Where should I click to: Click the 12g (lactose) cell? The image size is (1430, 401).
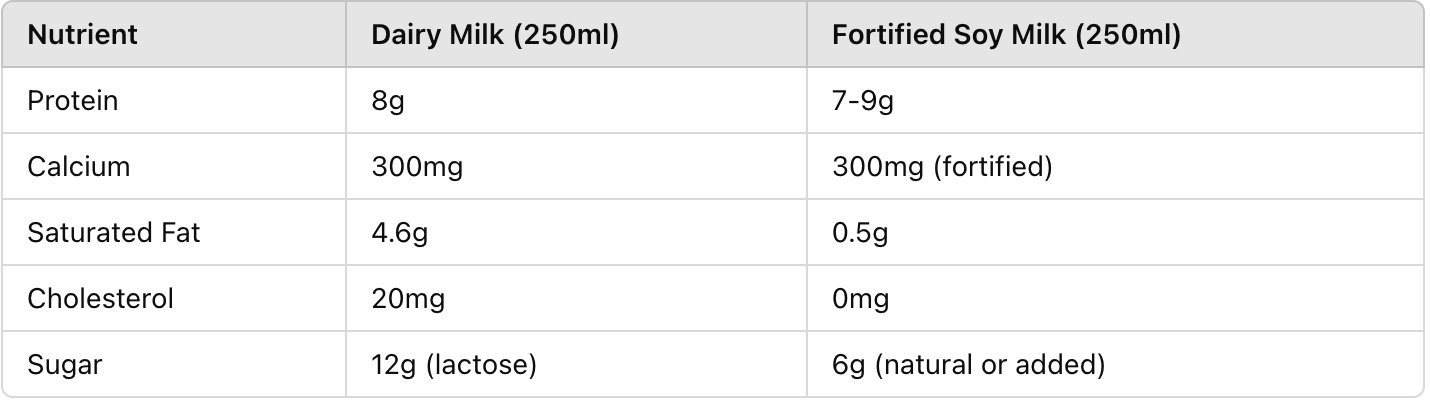[x=454, y=365]
